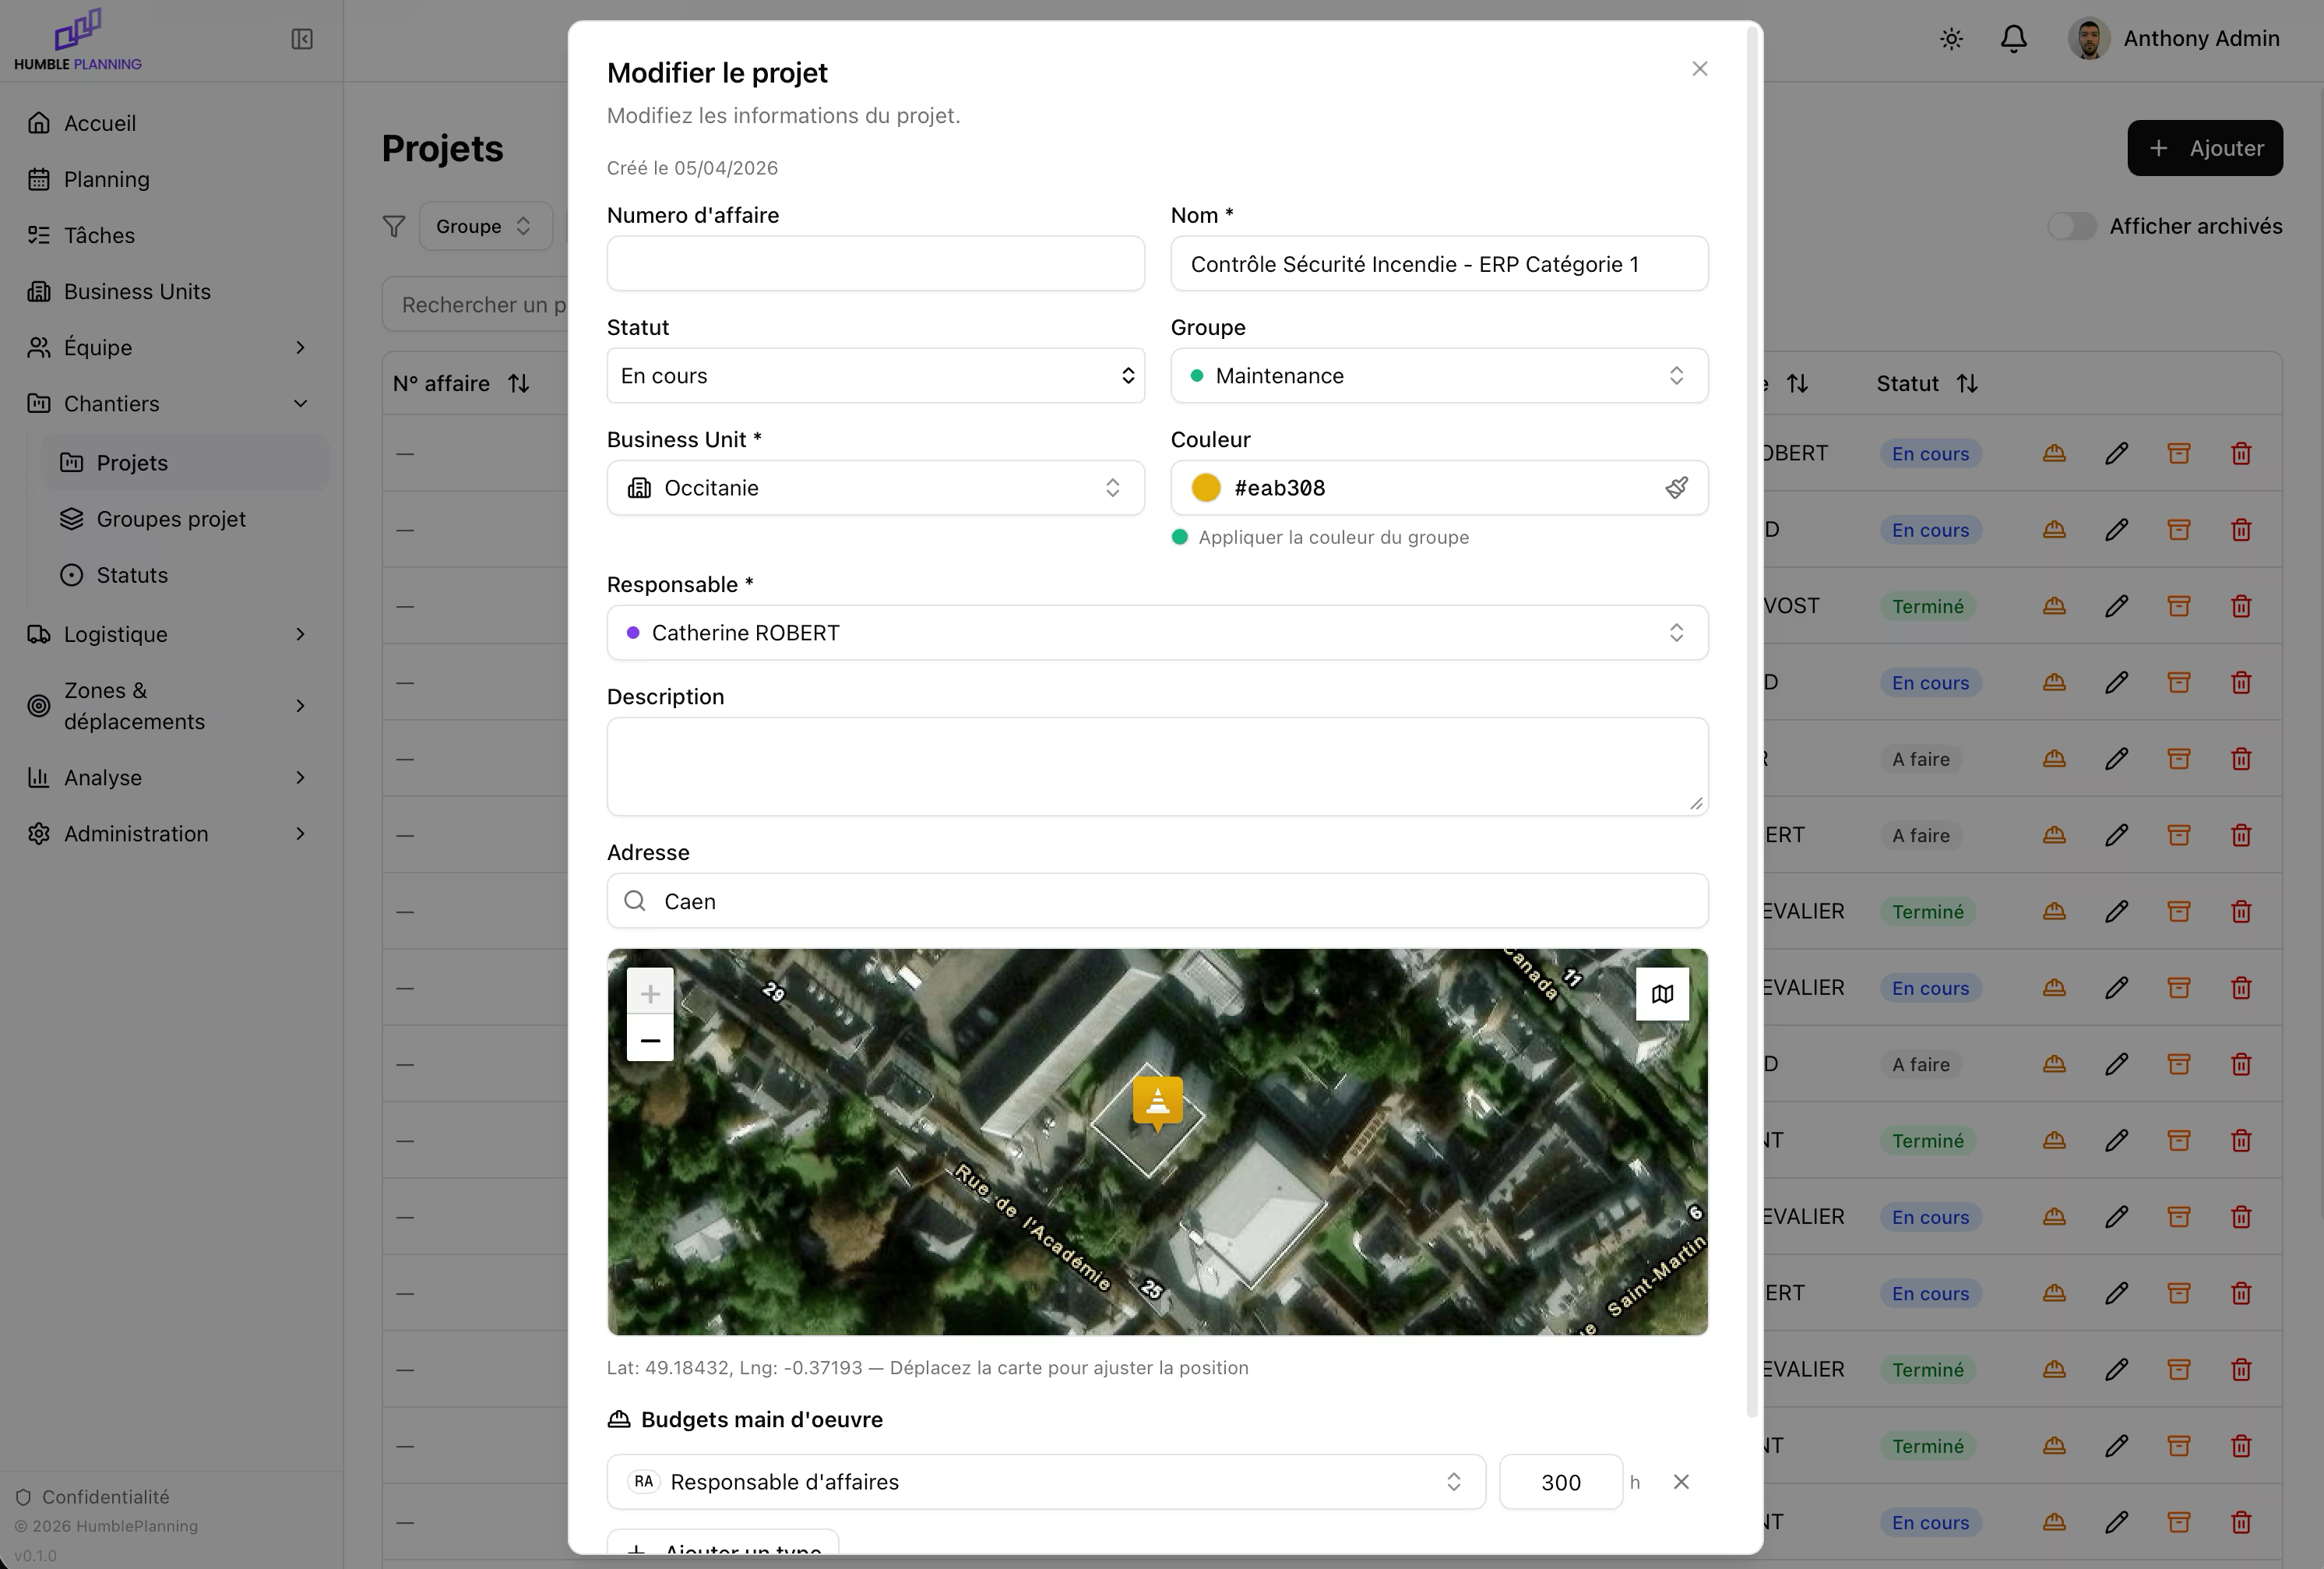This screenshot has height=1569, width=2324.
Task: Zoom out on the map
Action: click(x=650, y=1040)
